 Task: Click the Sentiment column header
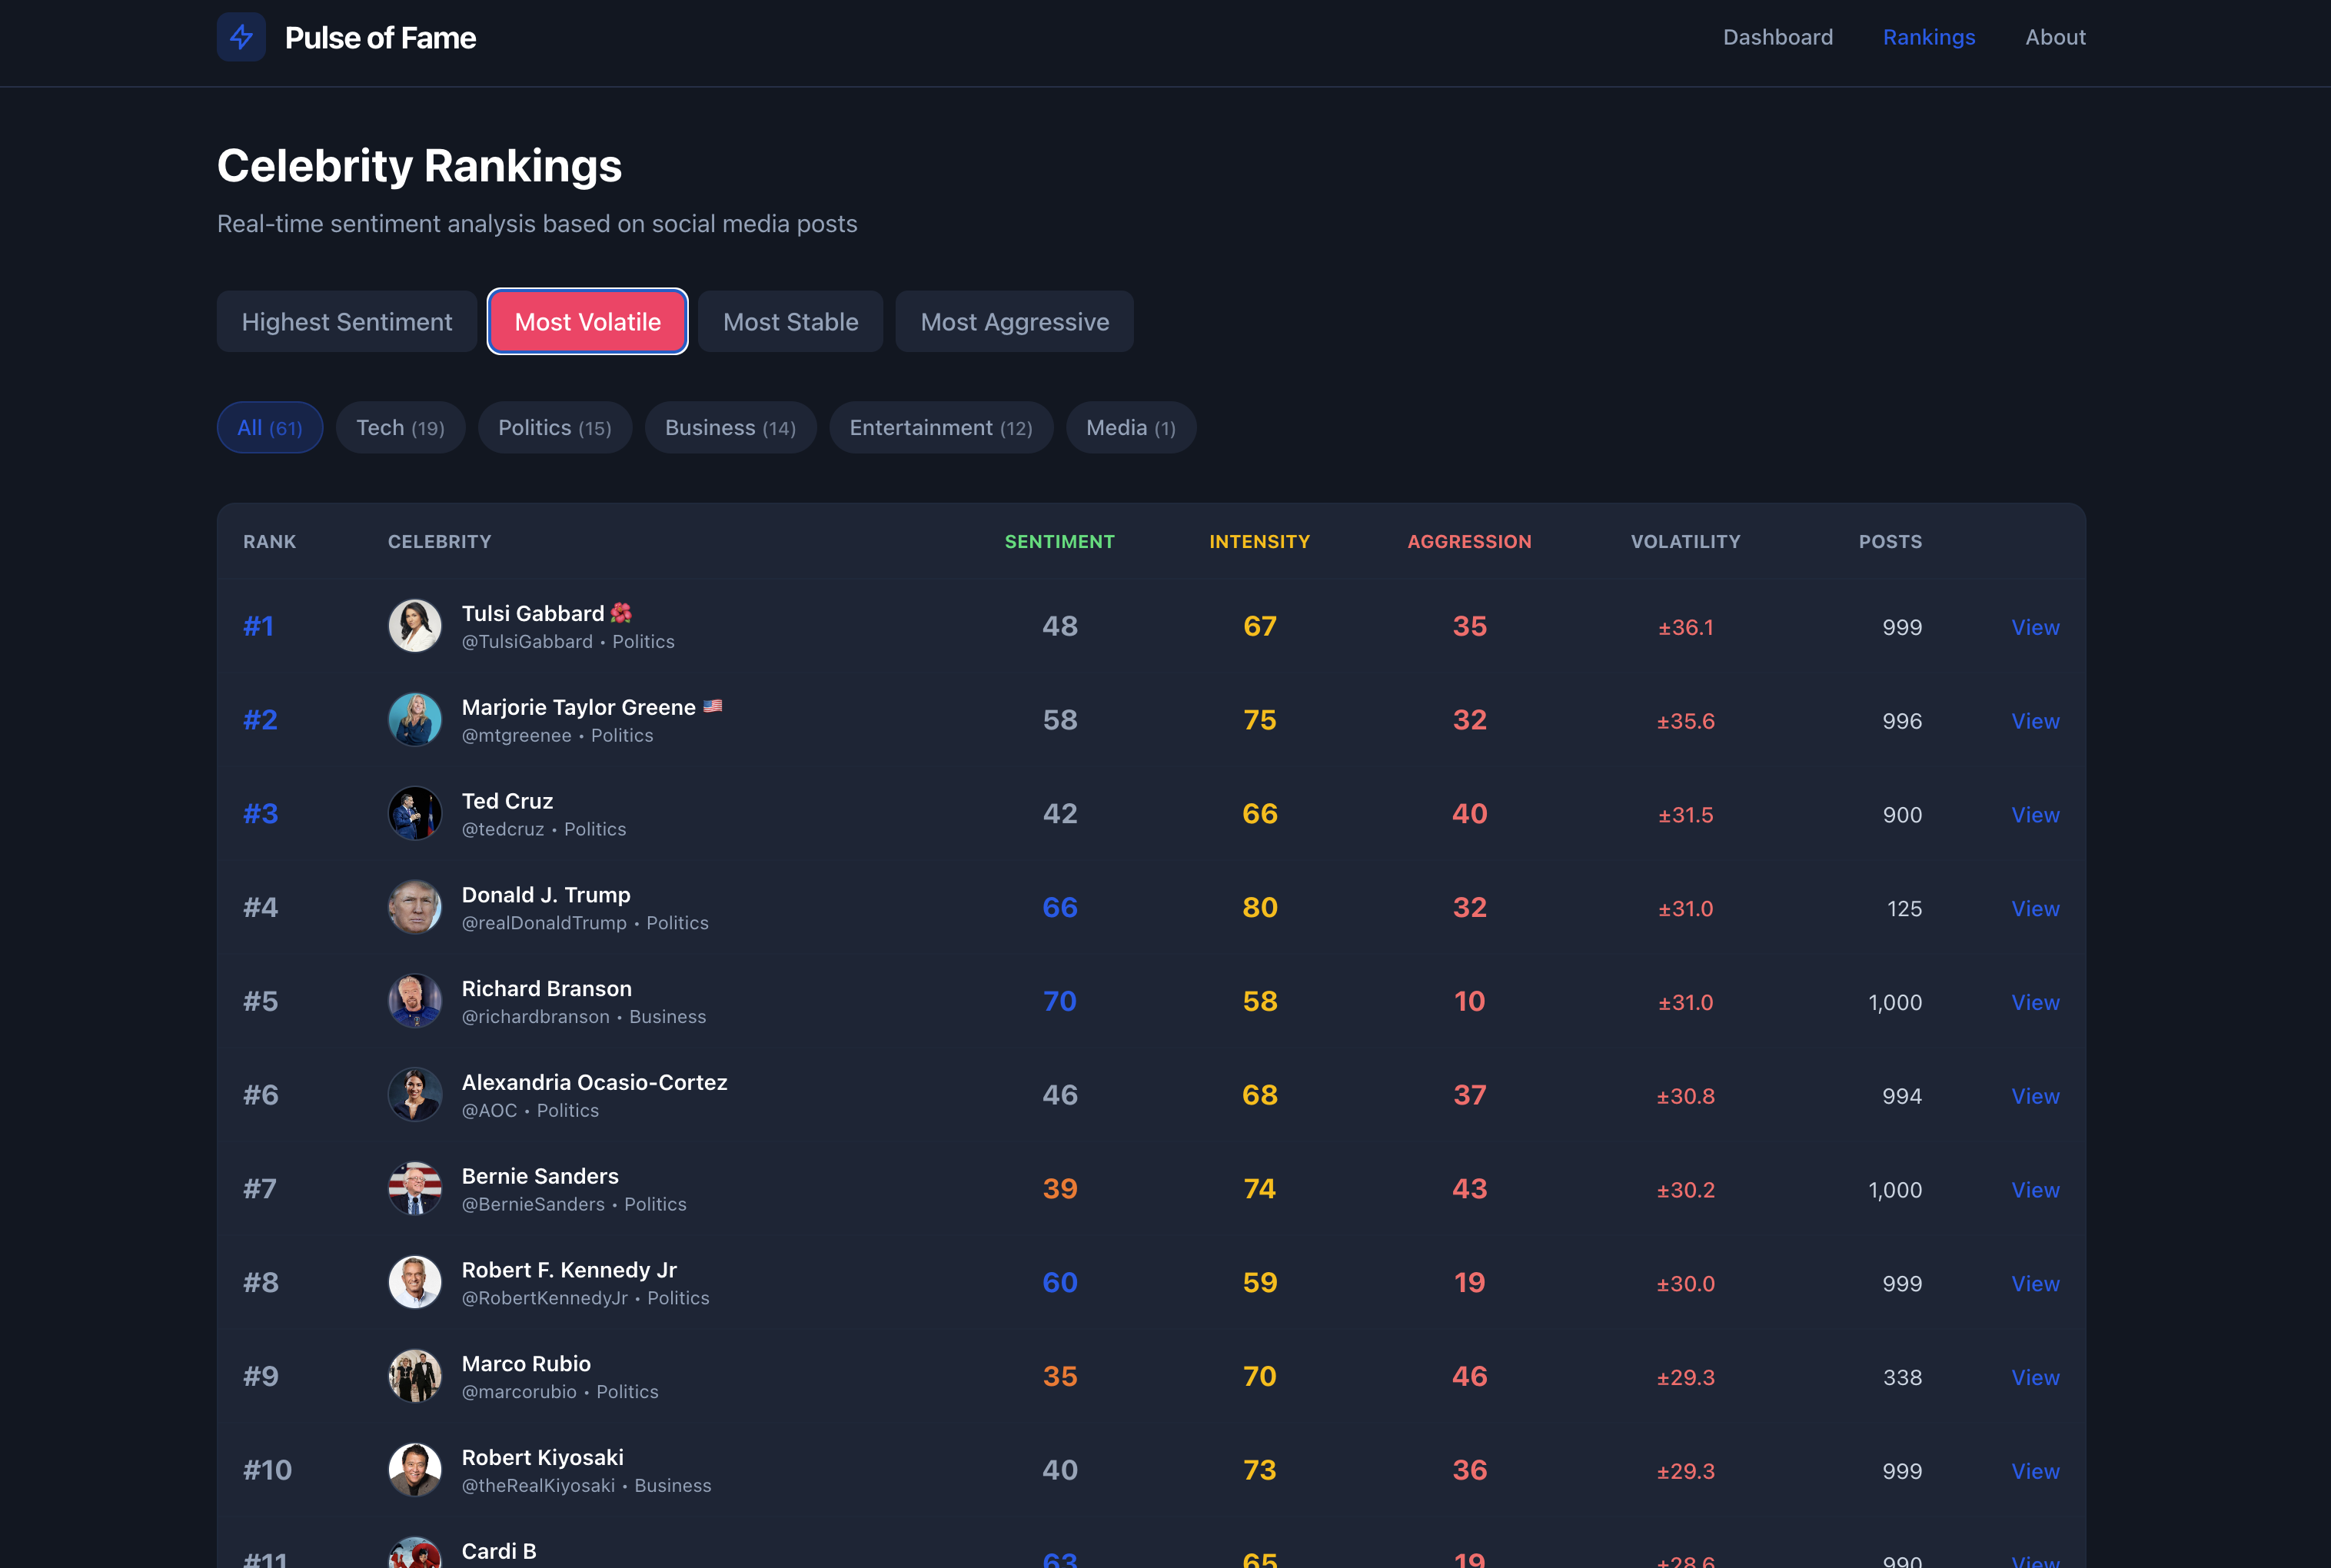tap(1059, 541)
